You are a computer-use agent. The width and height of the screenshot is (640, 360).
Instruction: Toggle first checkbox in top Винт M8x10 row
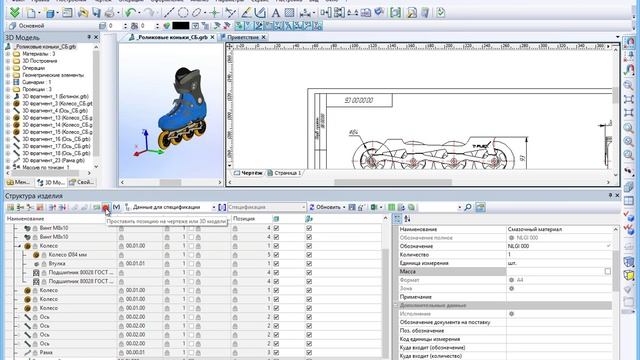[276, 228]
